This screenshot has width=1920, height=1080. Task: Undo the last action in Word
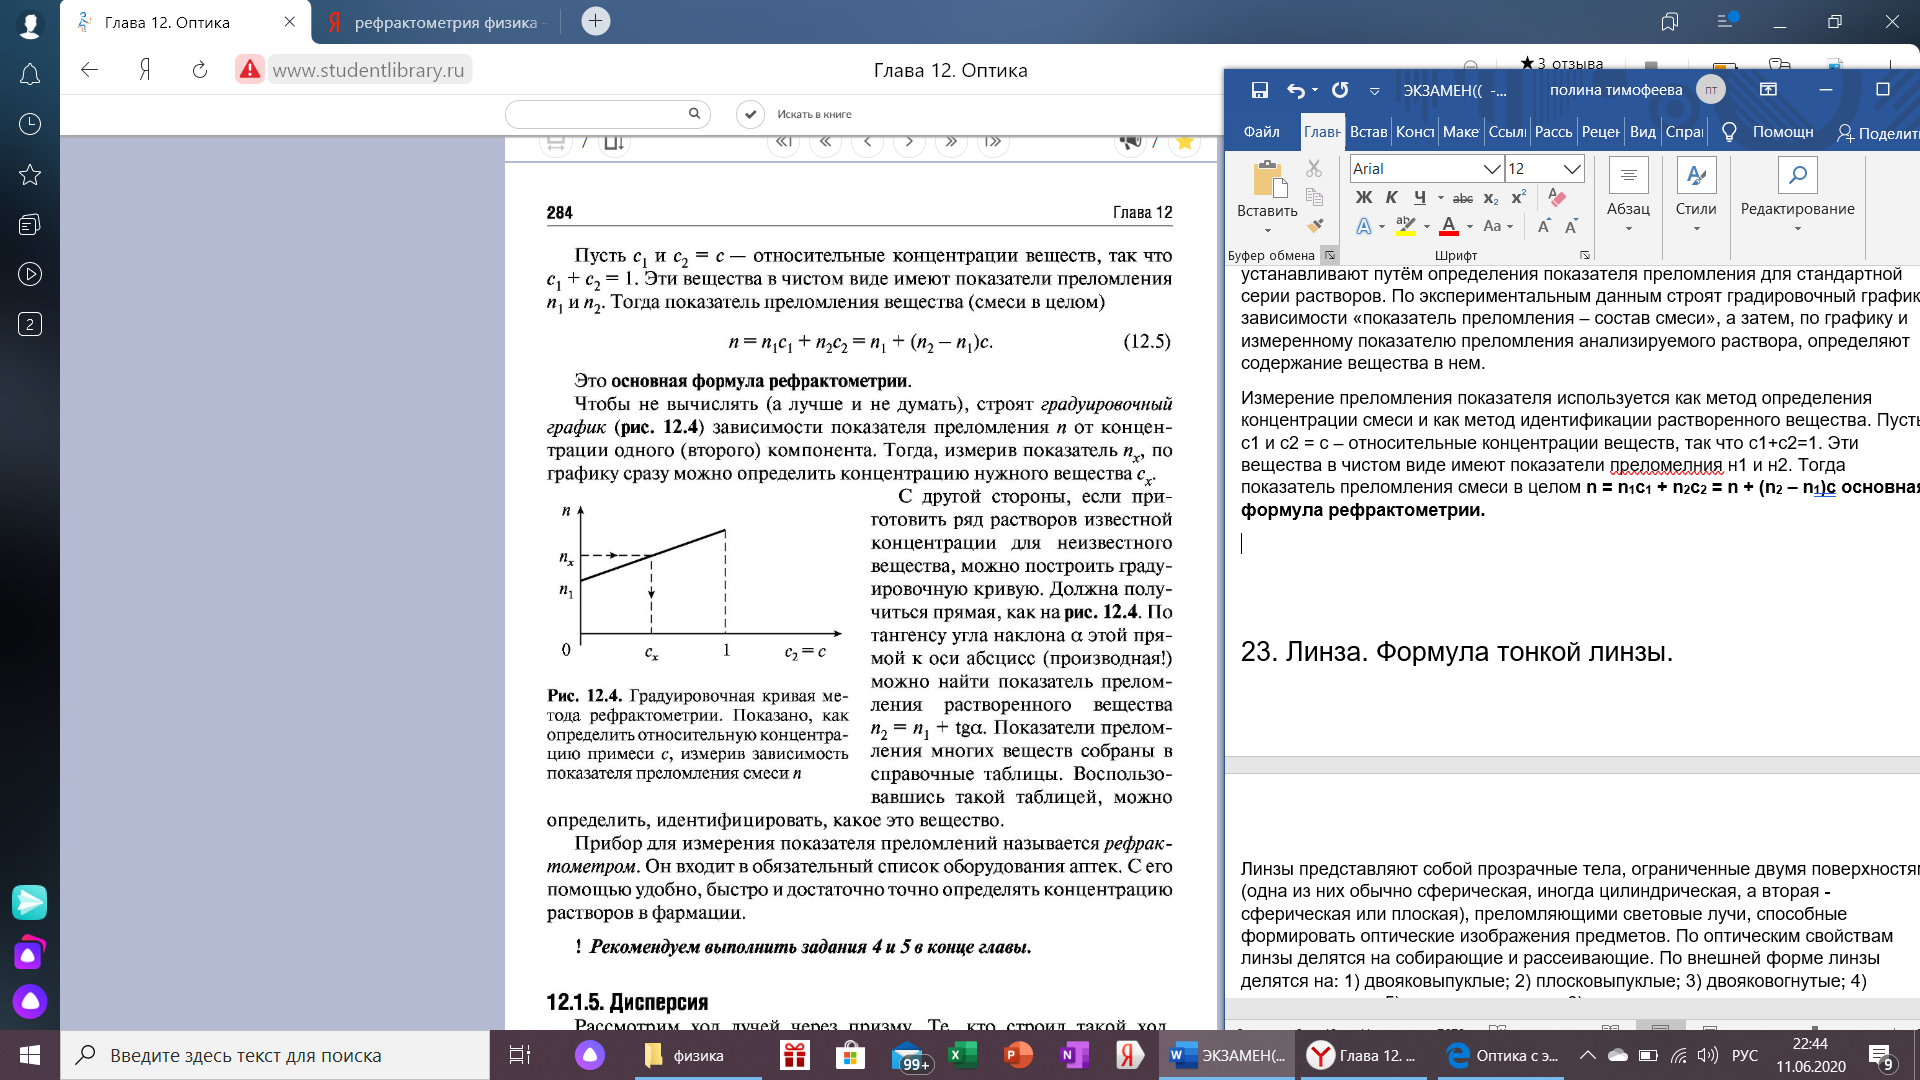(x=1296, y=90)
